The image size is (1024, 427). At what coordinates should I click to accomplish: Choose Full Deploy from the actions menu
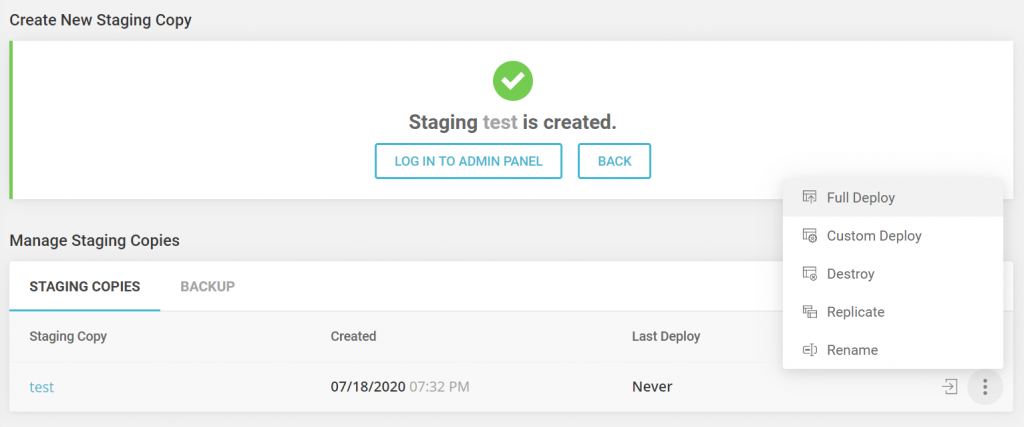[860, 198]
